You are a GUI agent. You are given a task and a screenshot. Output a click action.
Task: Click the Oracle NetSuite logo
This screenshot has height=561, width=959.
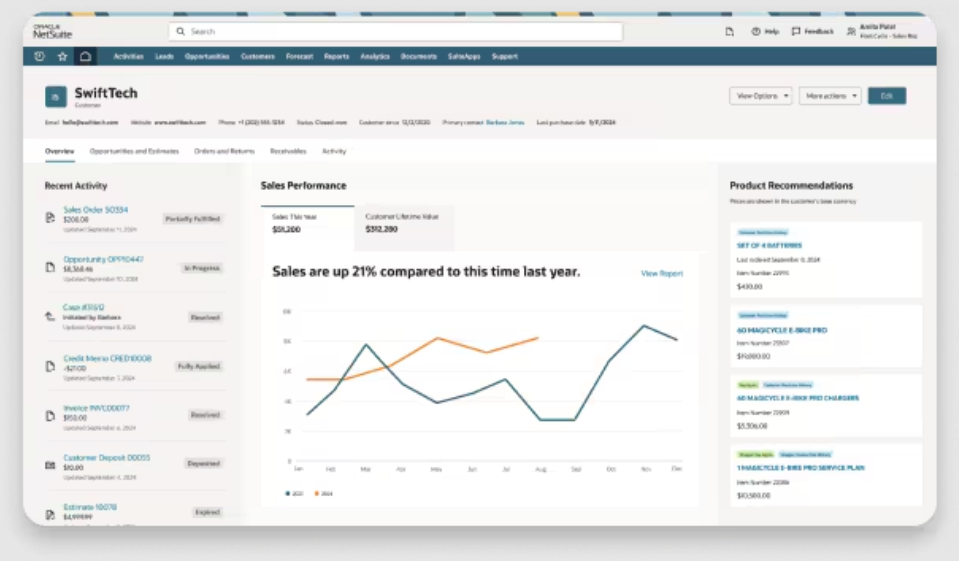52,32
